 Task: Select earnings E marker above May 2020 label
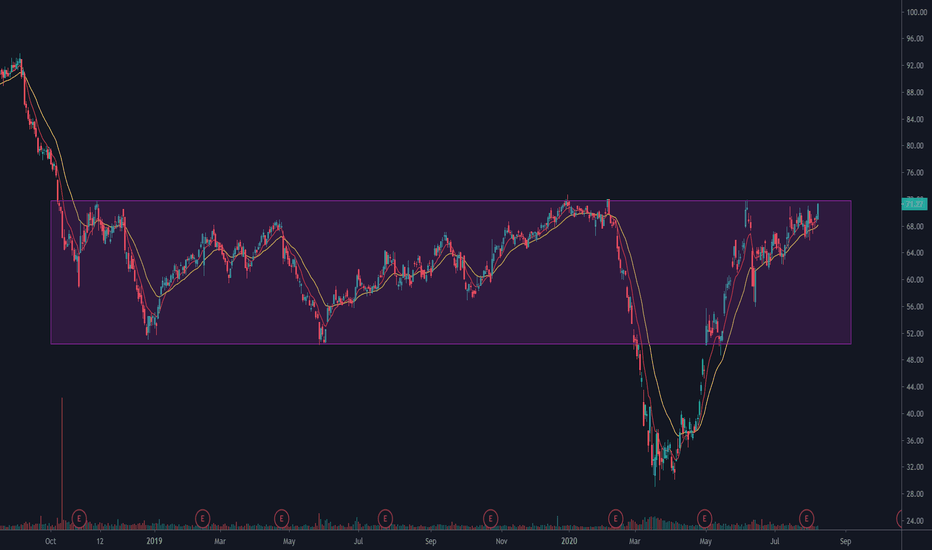(704, 518)
